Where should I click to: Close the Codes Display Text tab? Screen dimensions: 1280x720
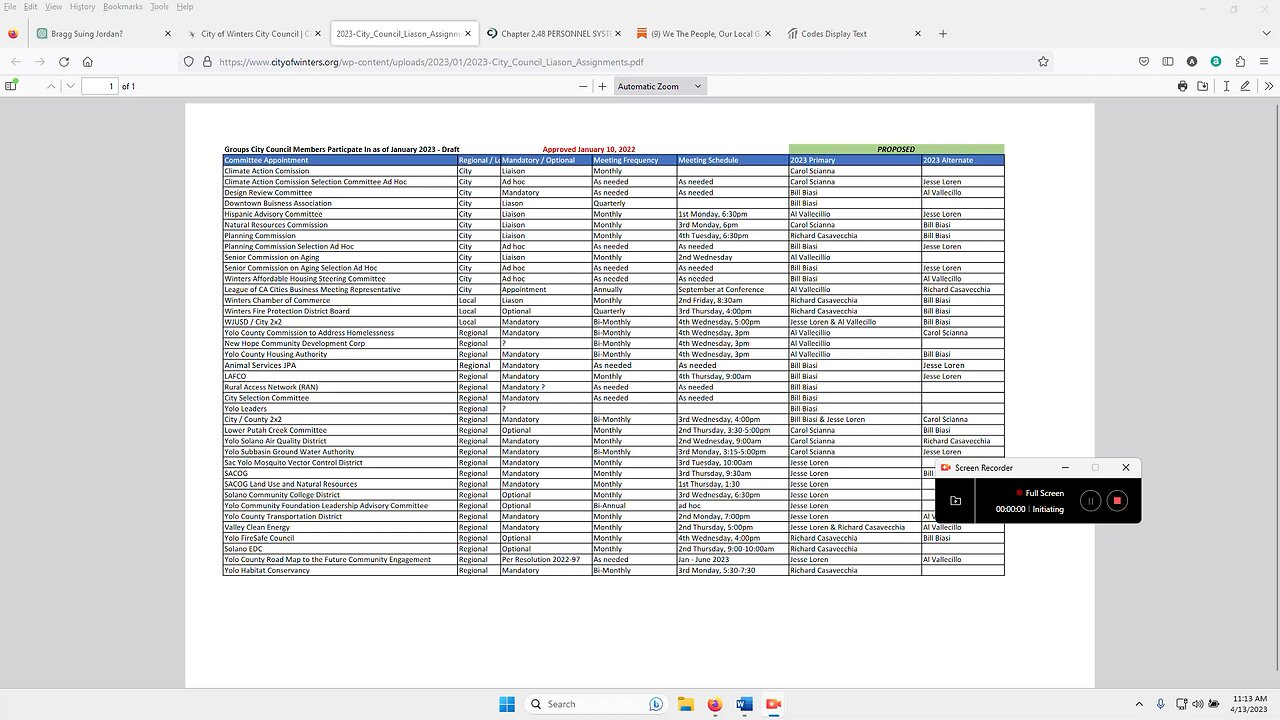coord(918,33)
